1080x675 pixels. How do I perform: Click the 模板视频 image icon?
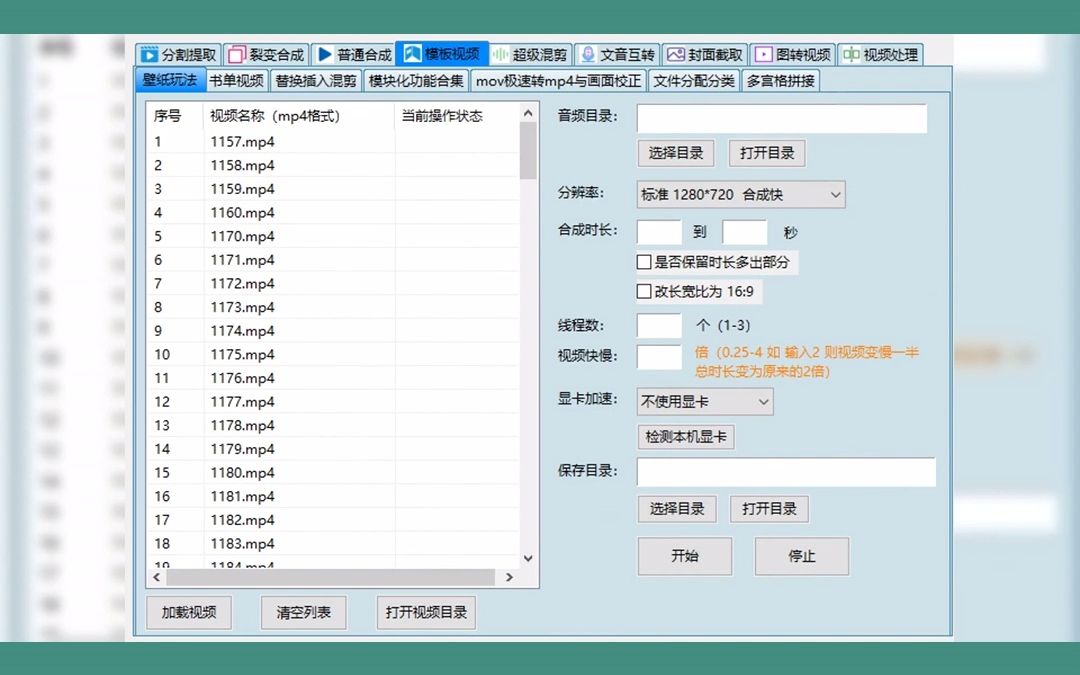pos(411,54)
